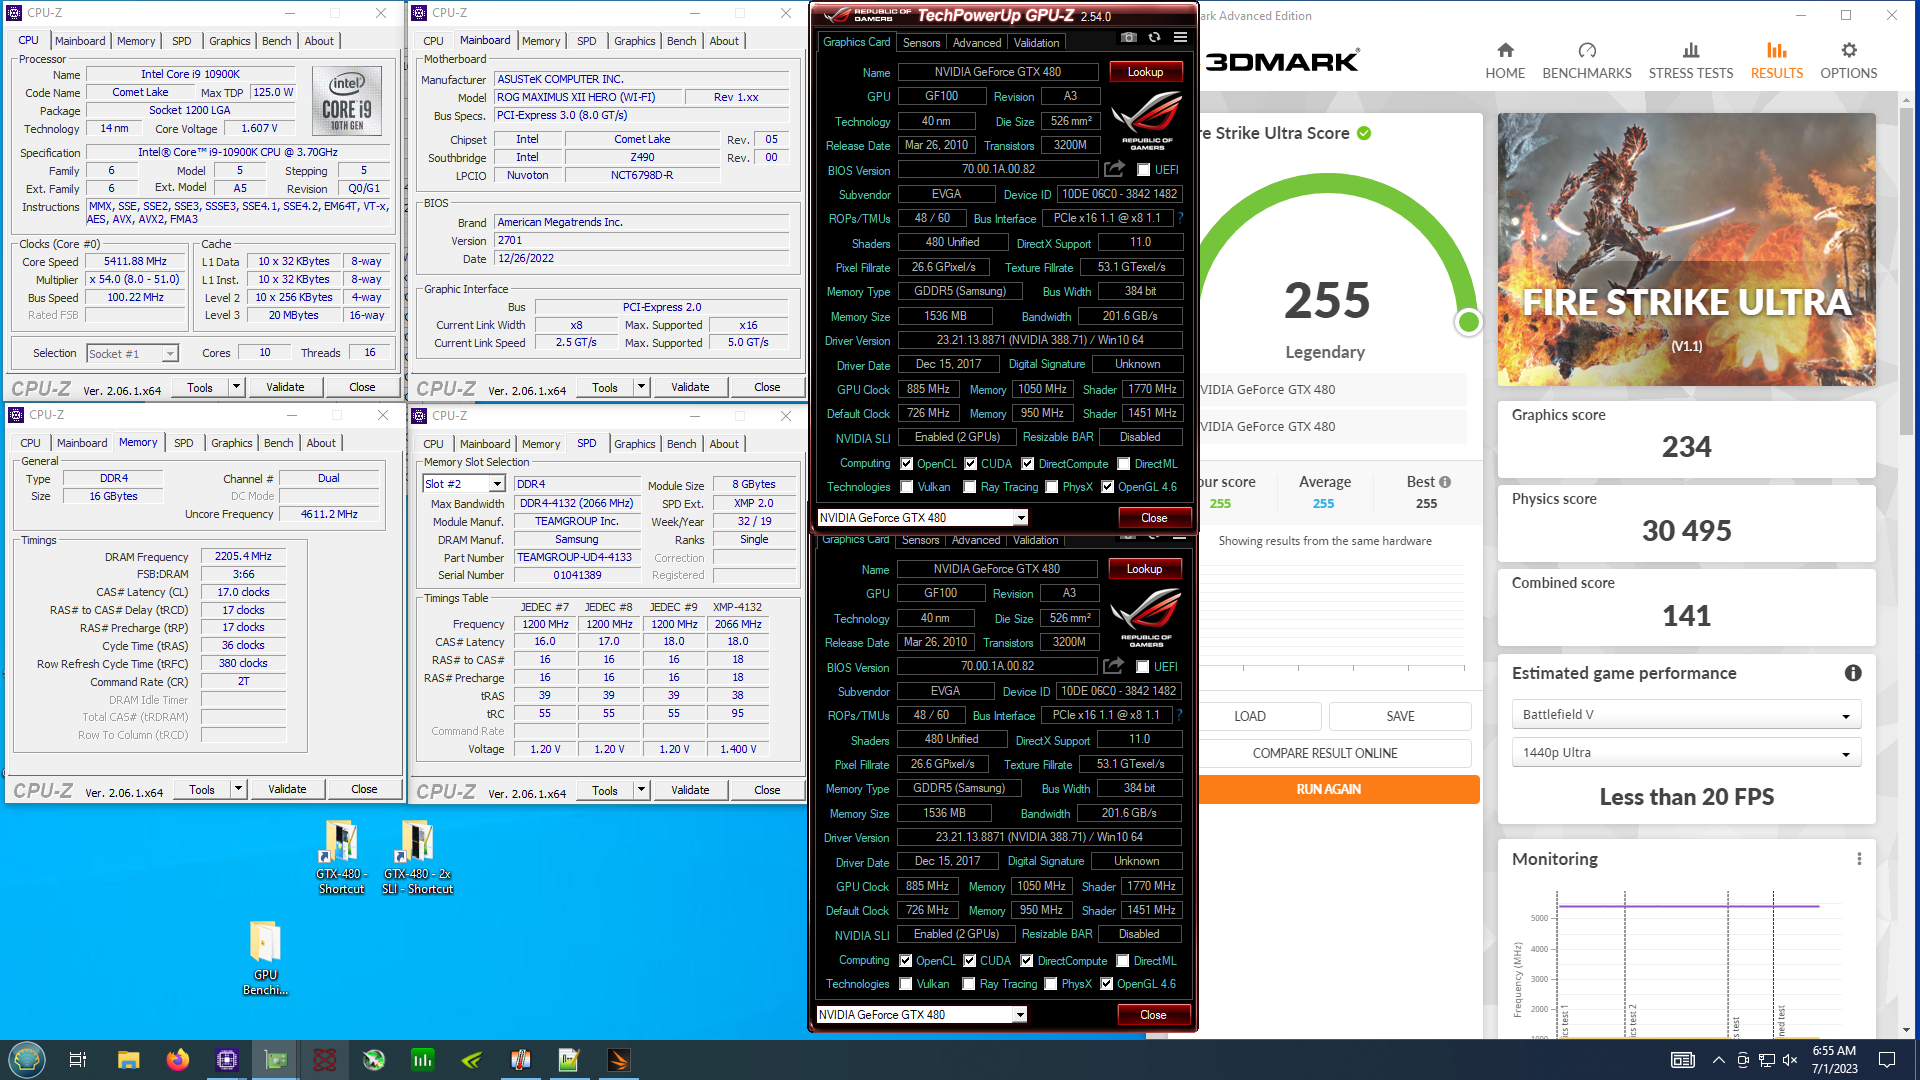Toggle OpenCL checkbox in upper GPU-Z
The height and width of the screenshot is (1080, 1920).
tap(907, 464)
